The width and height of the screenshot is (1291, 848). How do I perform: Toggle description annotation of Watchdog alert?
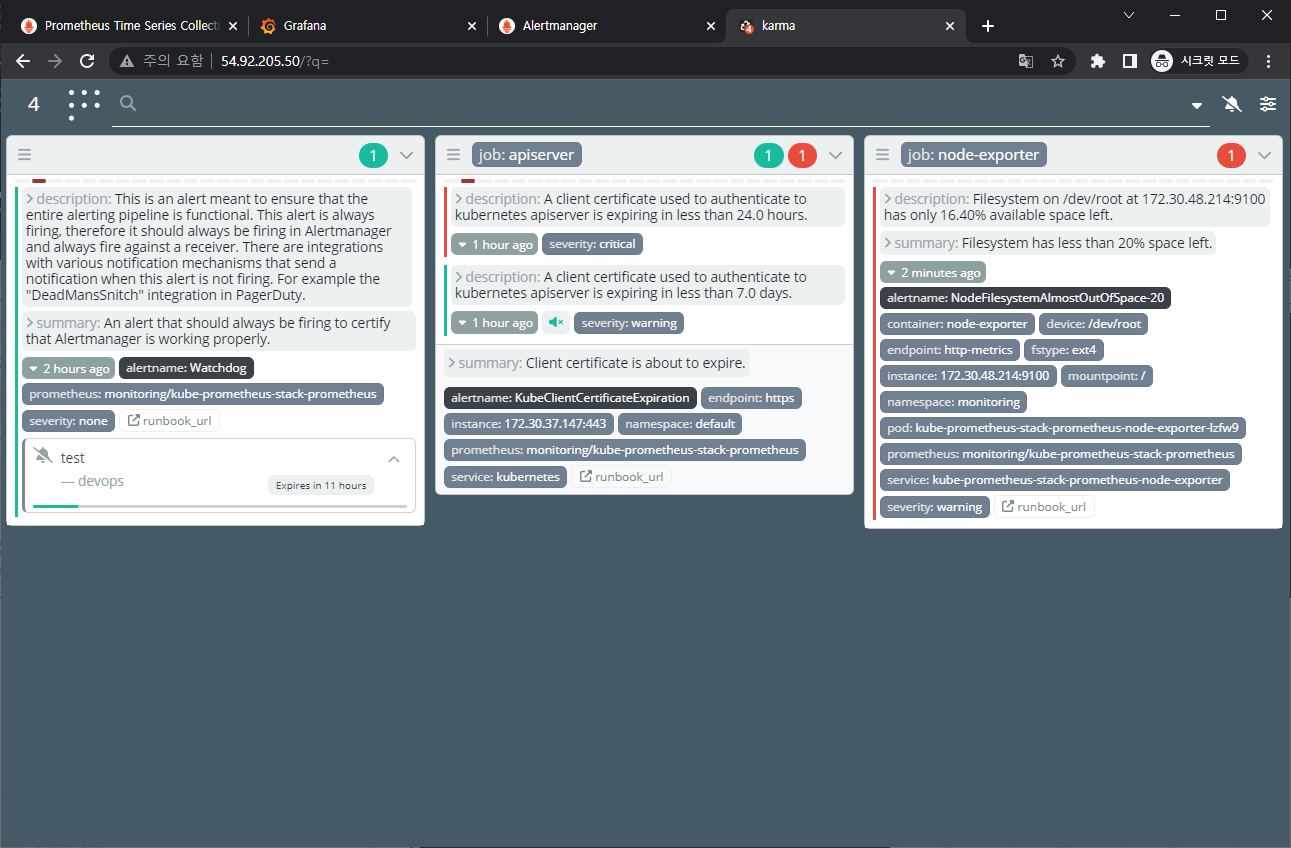pos(217,247)
